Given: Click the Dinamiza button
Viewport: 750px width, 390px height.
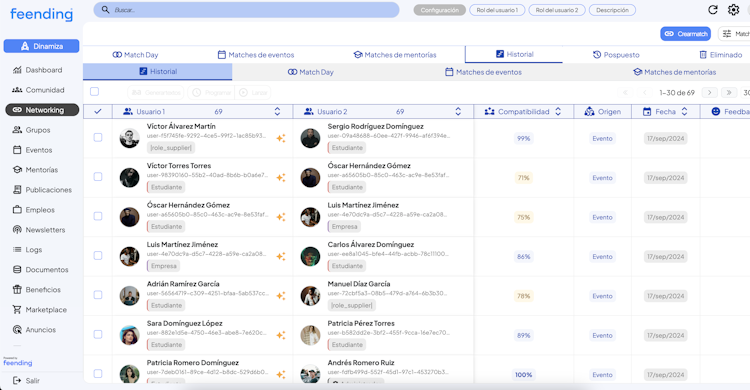Looking at the screenshot, I should pyautogui.click(x=42, y=46).
